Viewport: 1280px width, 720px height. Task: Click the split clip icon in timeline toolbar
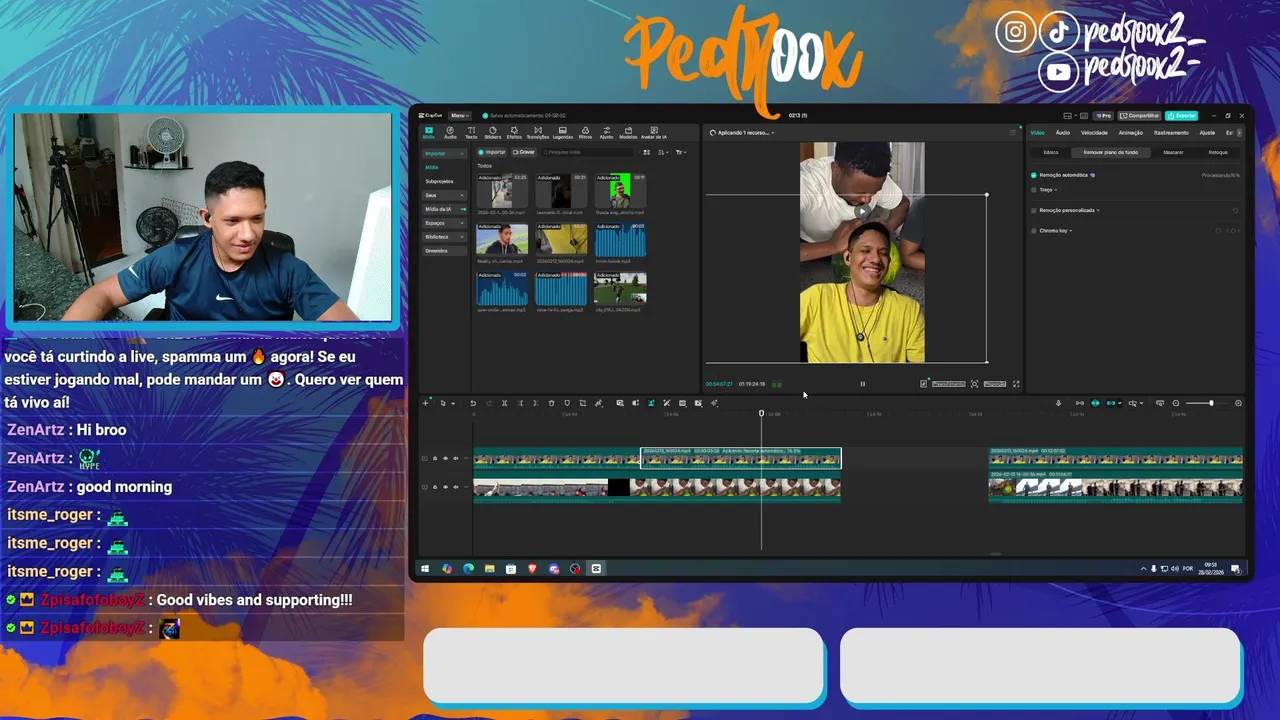pyautogui.click(x=504, y=403)
